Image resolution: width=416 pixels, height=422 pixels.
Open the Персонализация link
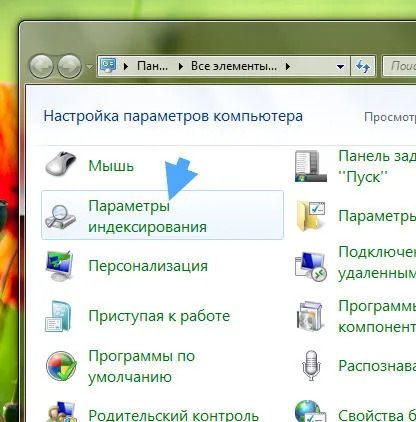[x=148, y=266]
